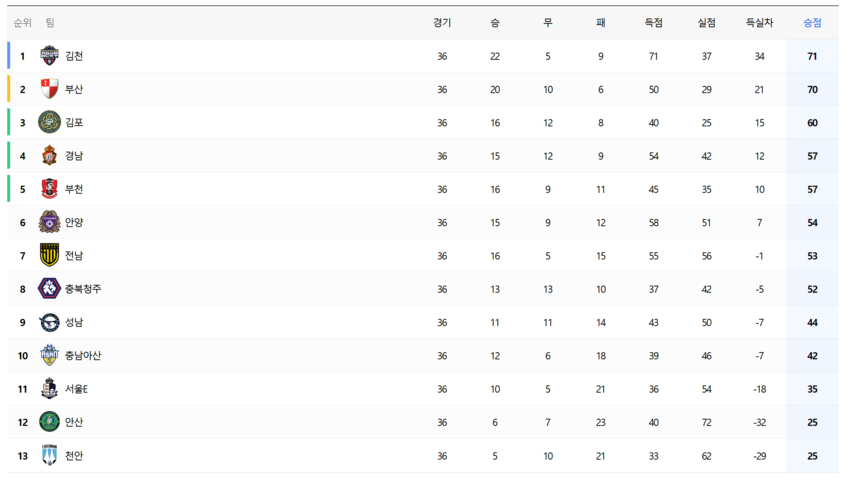Select the 충북청주 hexagon logo
850x480 pixels.
click(49, 289)
